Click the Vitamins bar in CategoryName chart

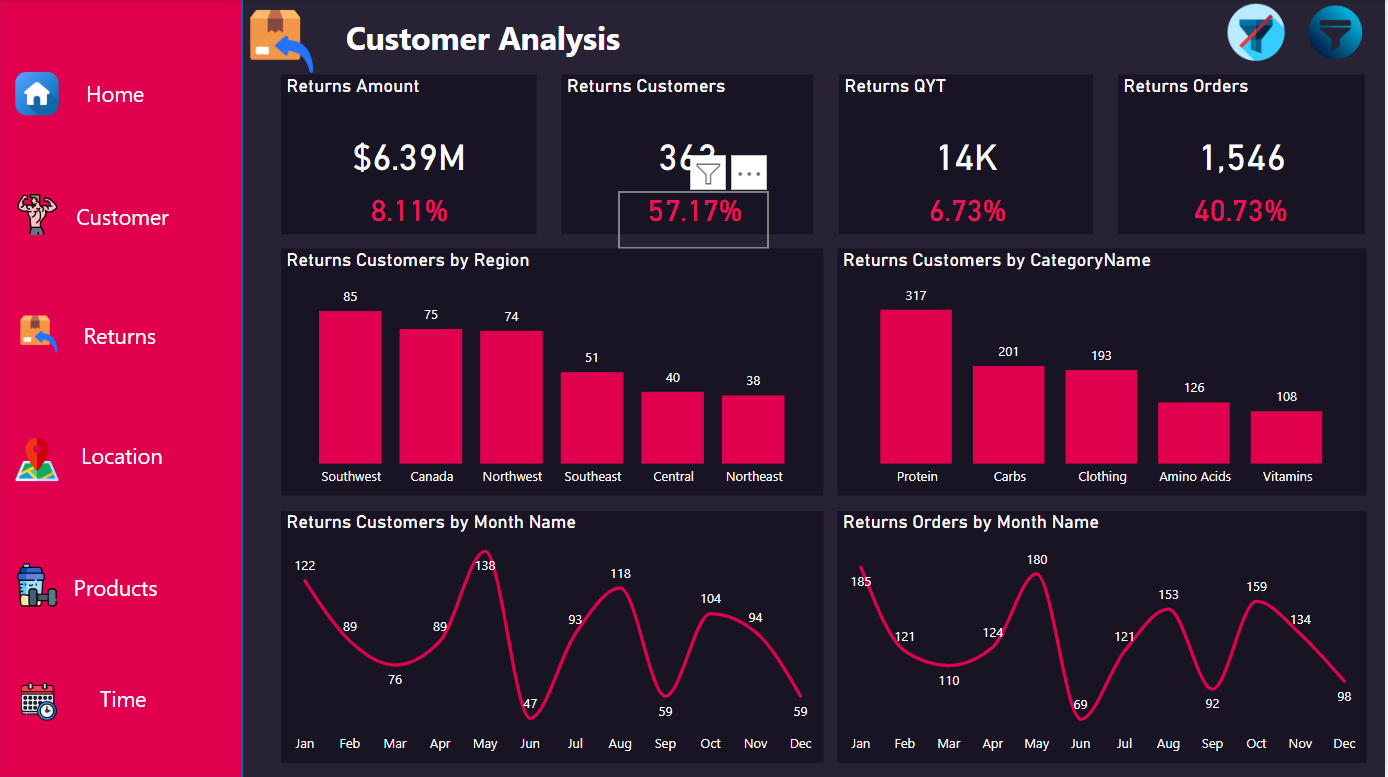click(1286, 437)
